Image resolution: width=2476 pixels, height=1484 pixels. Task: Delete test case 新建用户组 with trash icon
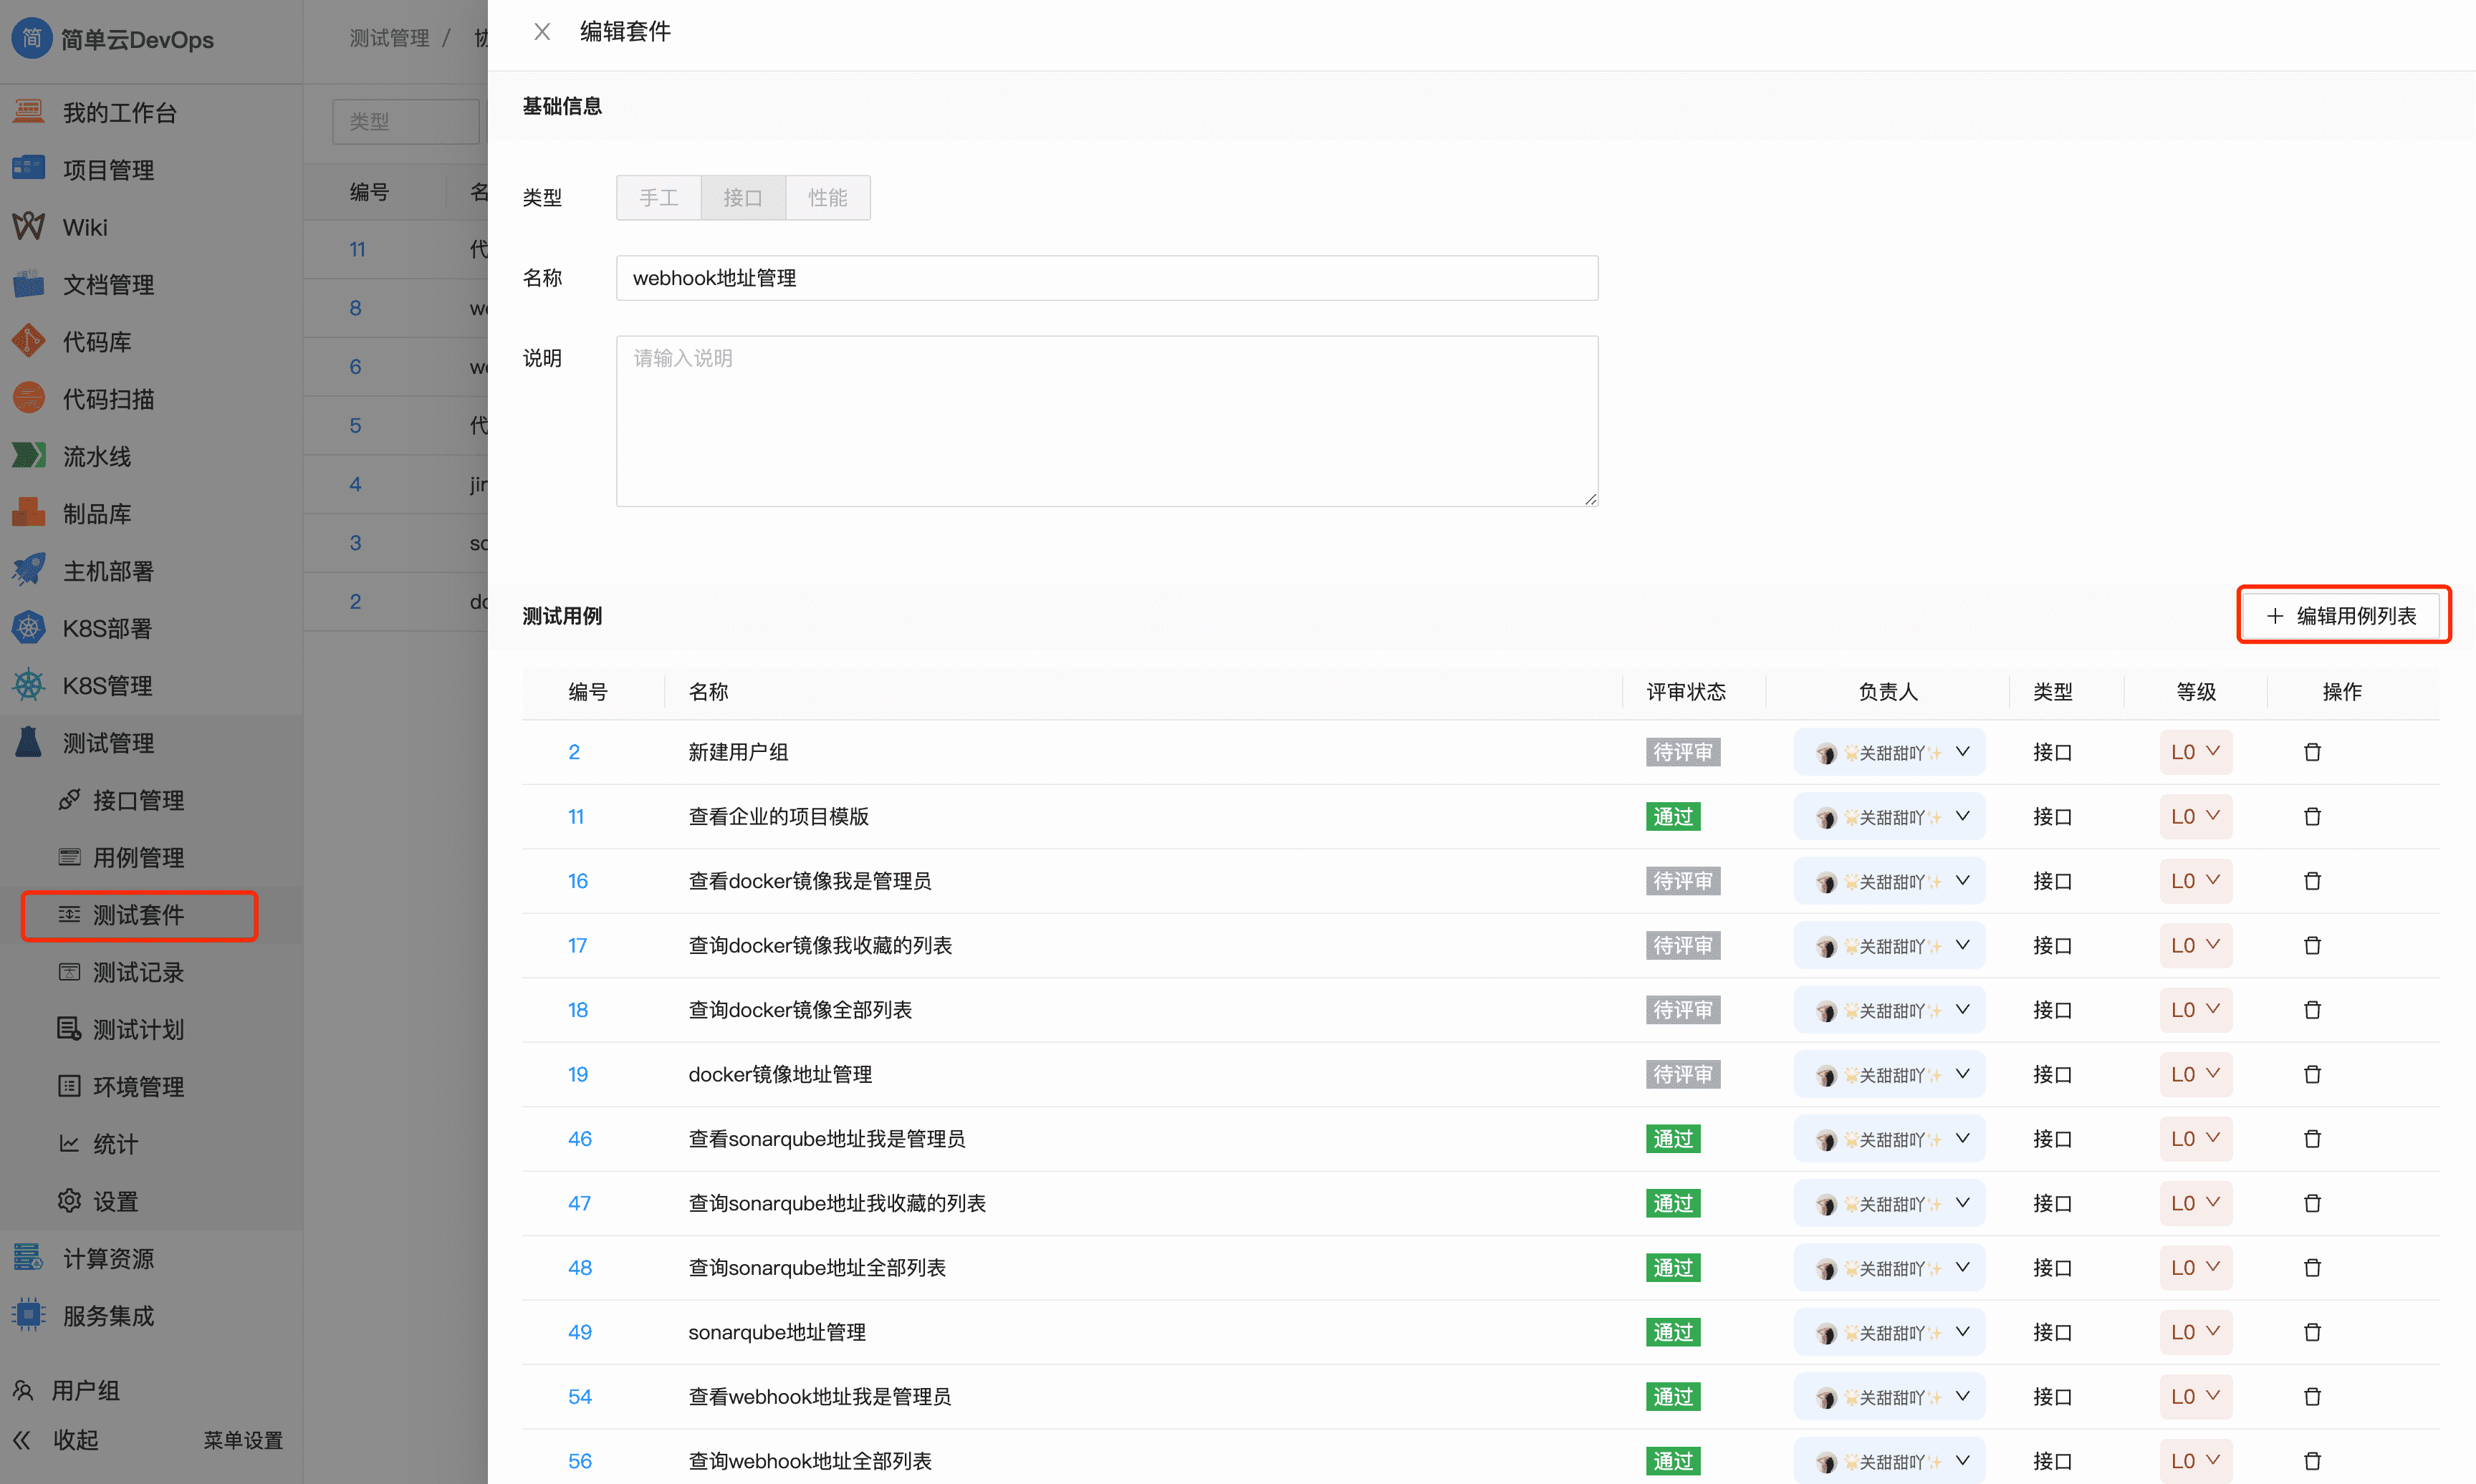pos(2312,751)
